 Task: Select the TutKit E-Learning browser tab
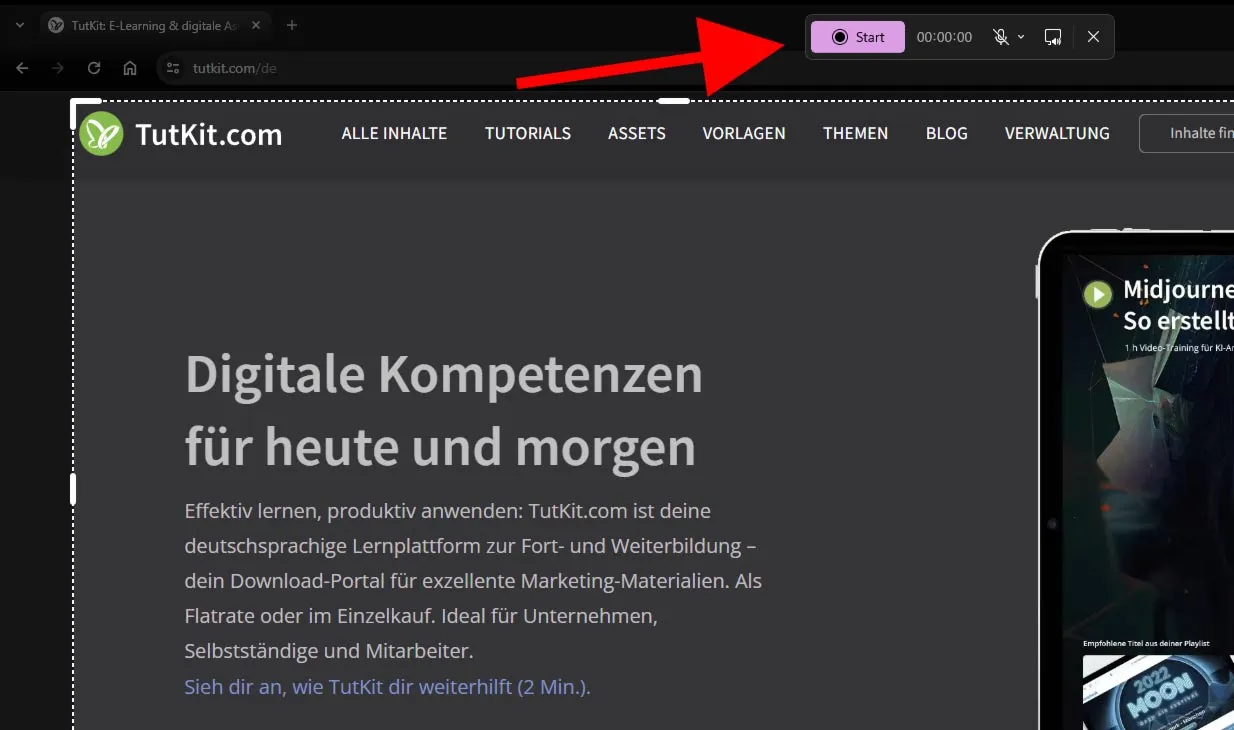coord(155,25)
